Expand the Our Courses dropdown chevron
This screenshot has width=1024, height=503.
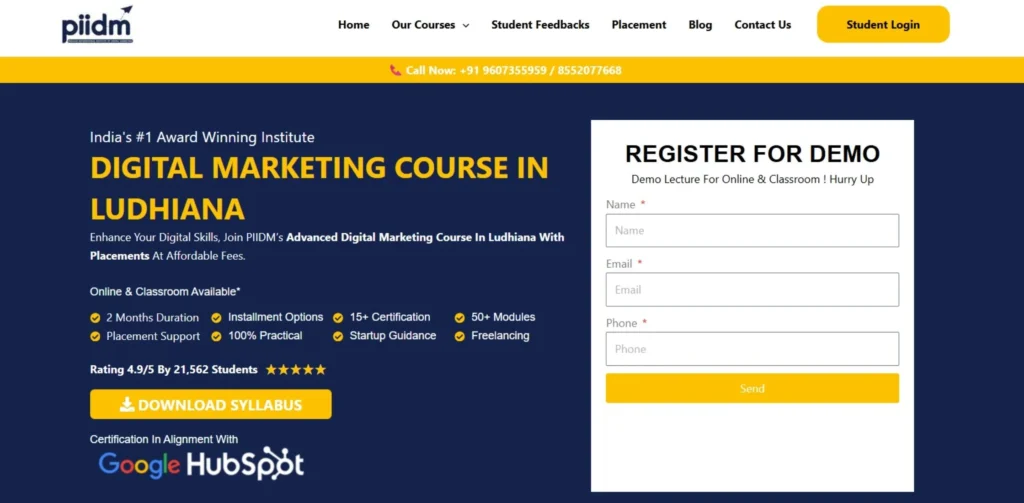pos(466,25)
